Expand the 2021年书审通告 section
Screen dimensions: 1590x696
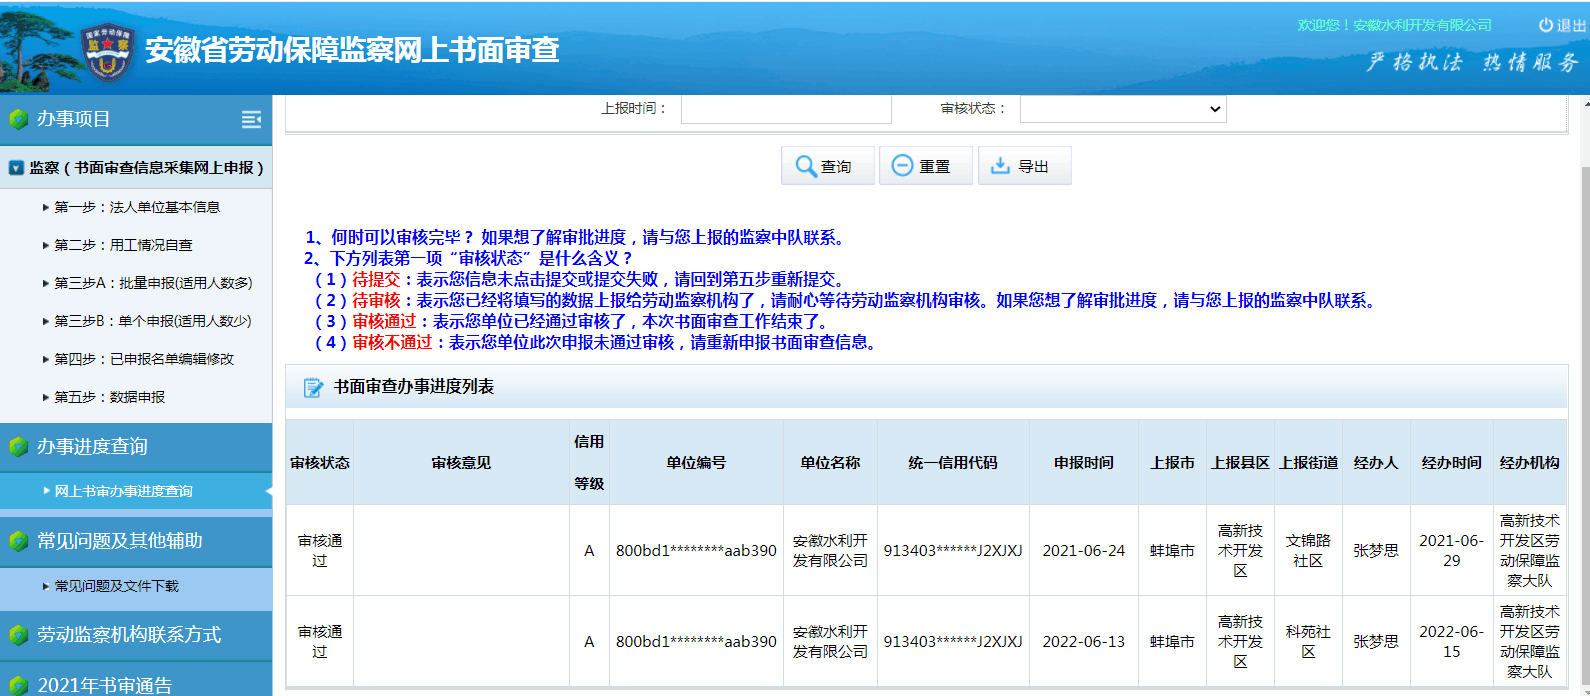click(105, 685)
